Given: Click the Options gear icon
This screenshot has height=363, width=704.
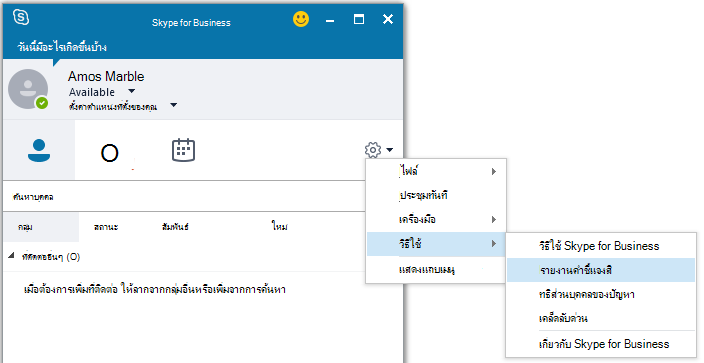Looking at the screenshot, I should click(373, 150).
